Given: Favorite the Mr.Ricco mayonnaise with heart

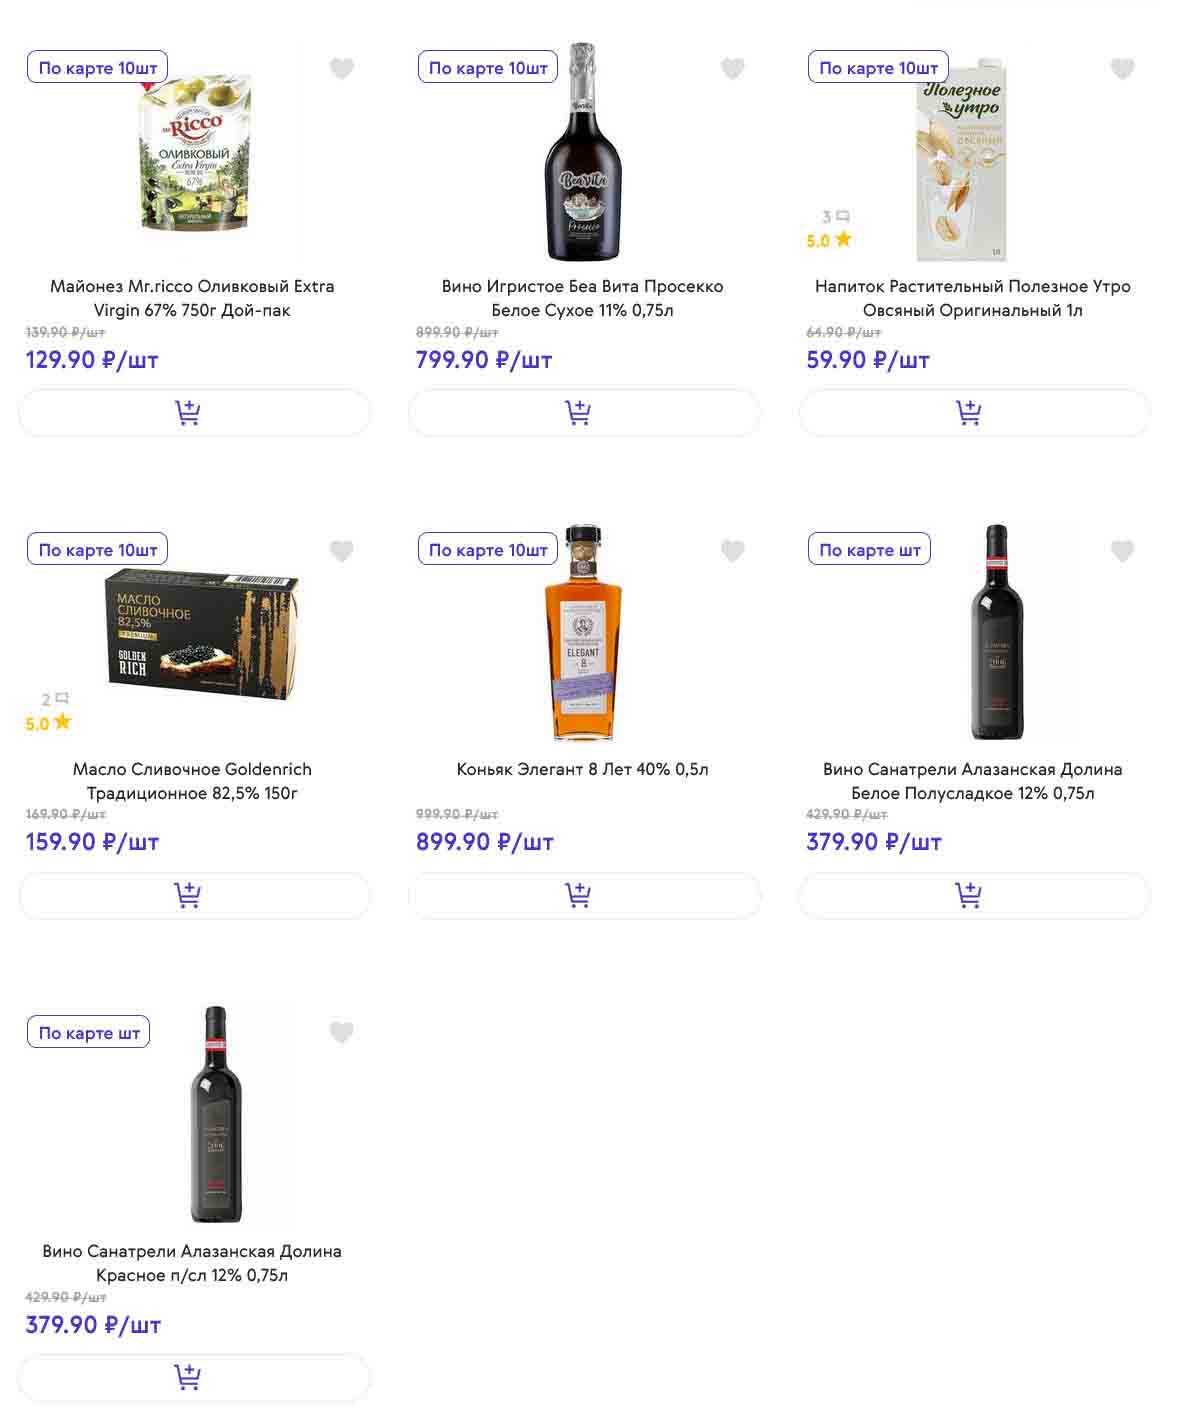Looking at the screenshot, I should [342, 68].
